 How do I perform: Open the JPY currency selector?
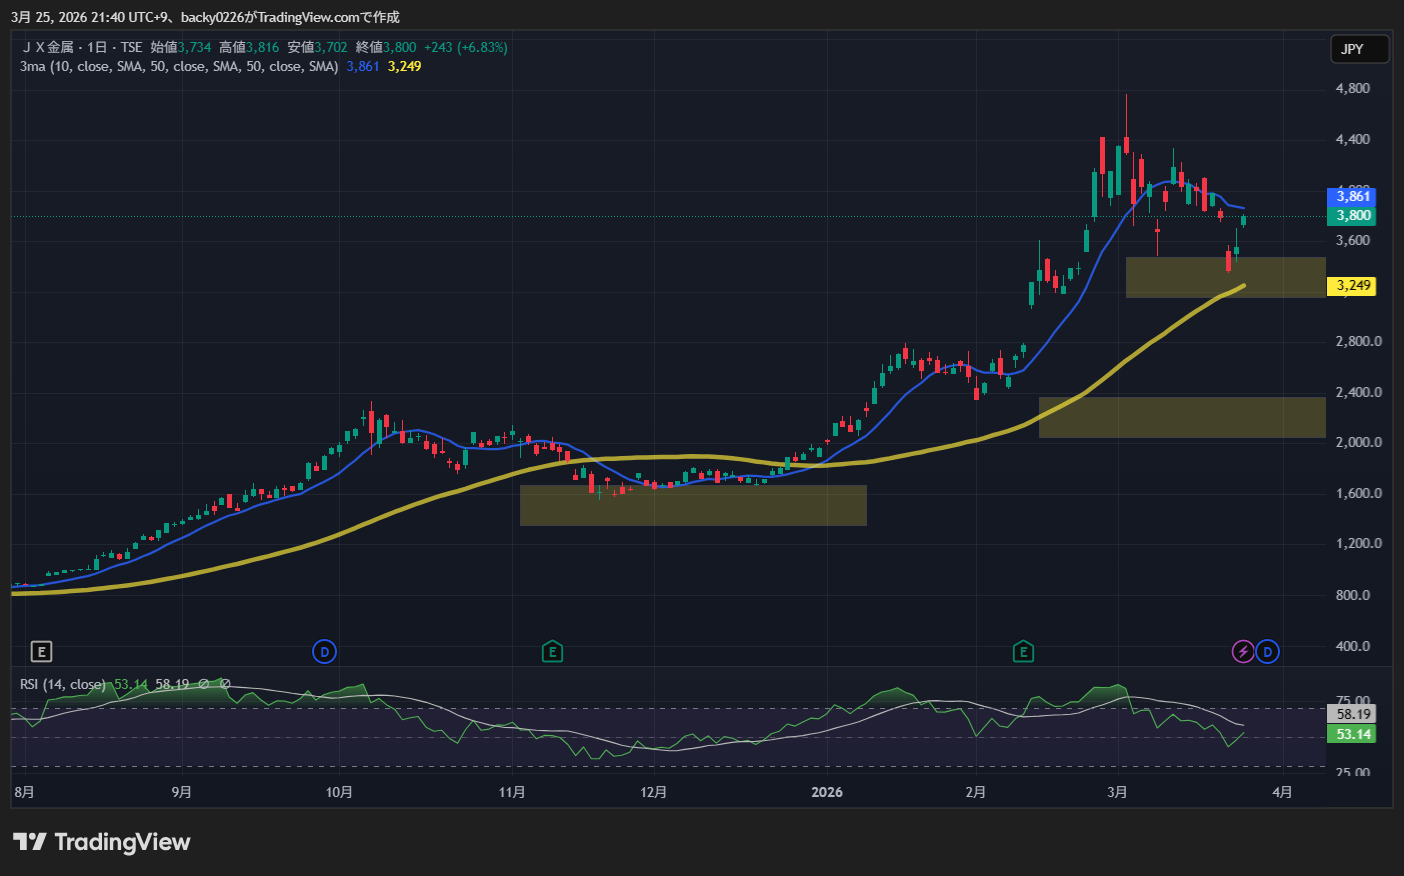click(1358, 49)
